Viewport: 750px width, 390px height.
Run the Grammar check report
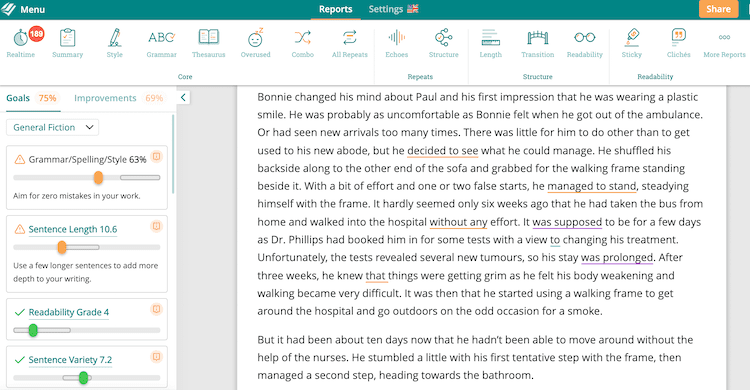161,43
